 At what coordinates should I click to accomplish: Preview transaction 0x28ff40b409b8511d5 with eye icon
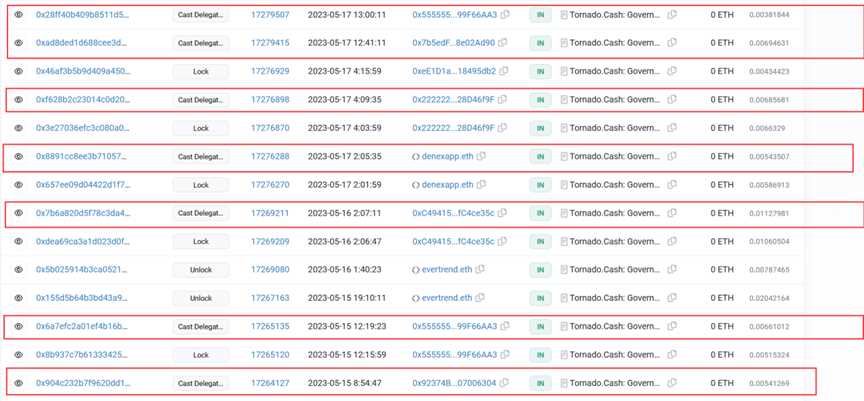[18, 15]
